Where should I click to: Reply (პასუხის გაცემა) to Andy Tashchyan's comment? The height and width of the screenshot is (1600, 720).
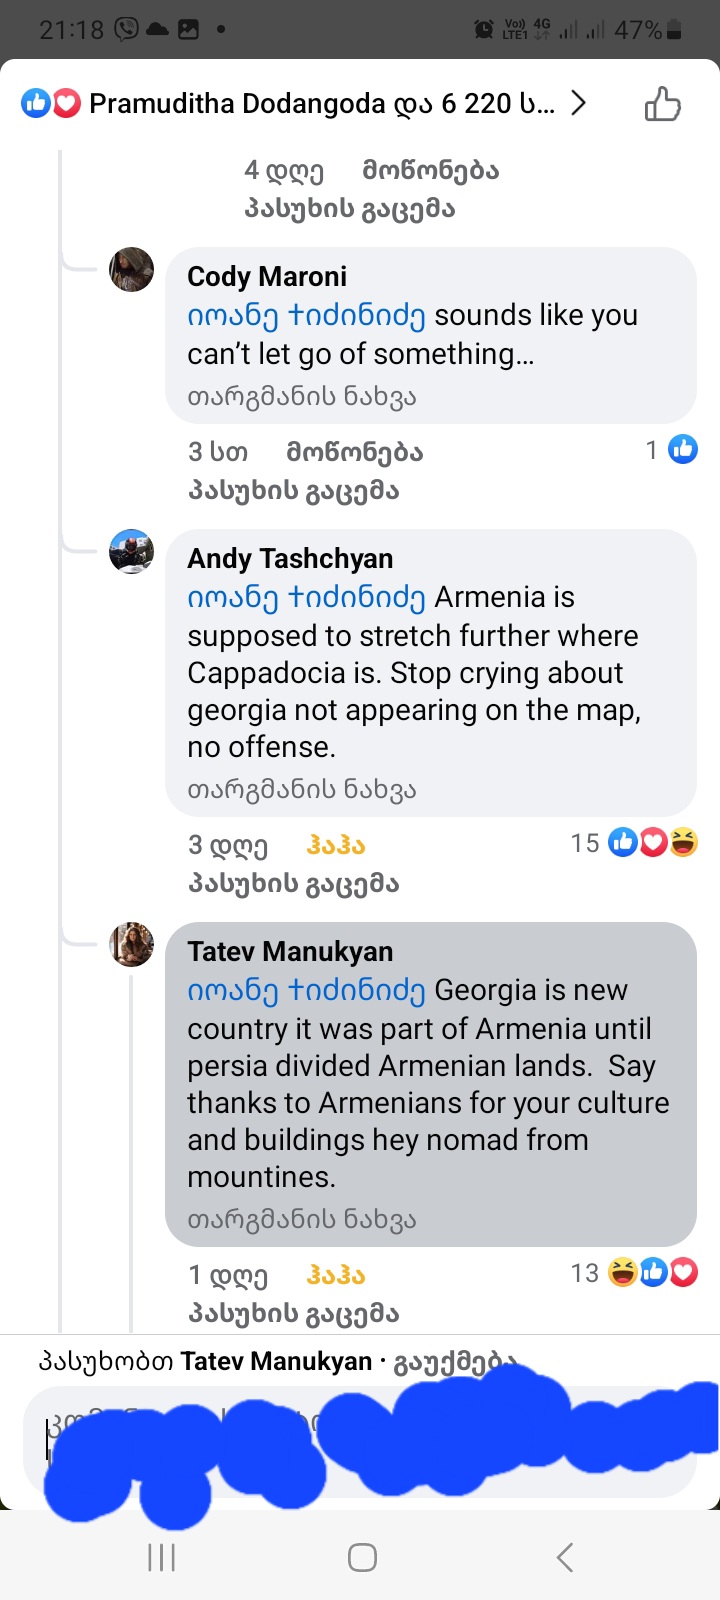tap(293, 884)
